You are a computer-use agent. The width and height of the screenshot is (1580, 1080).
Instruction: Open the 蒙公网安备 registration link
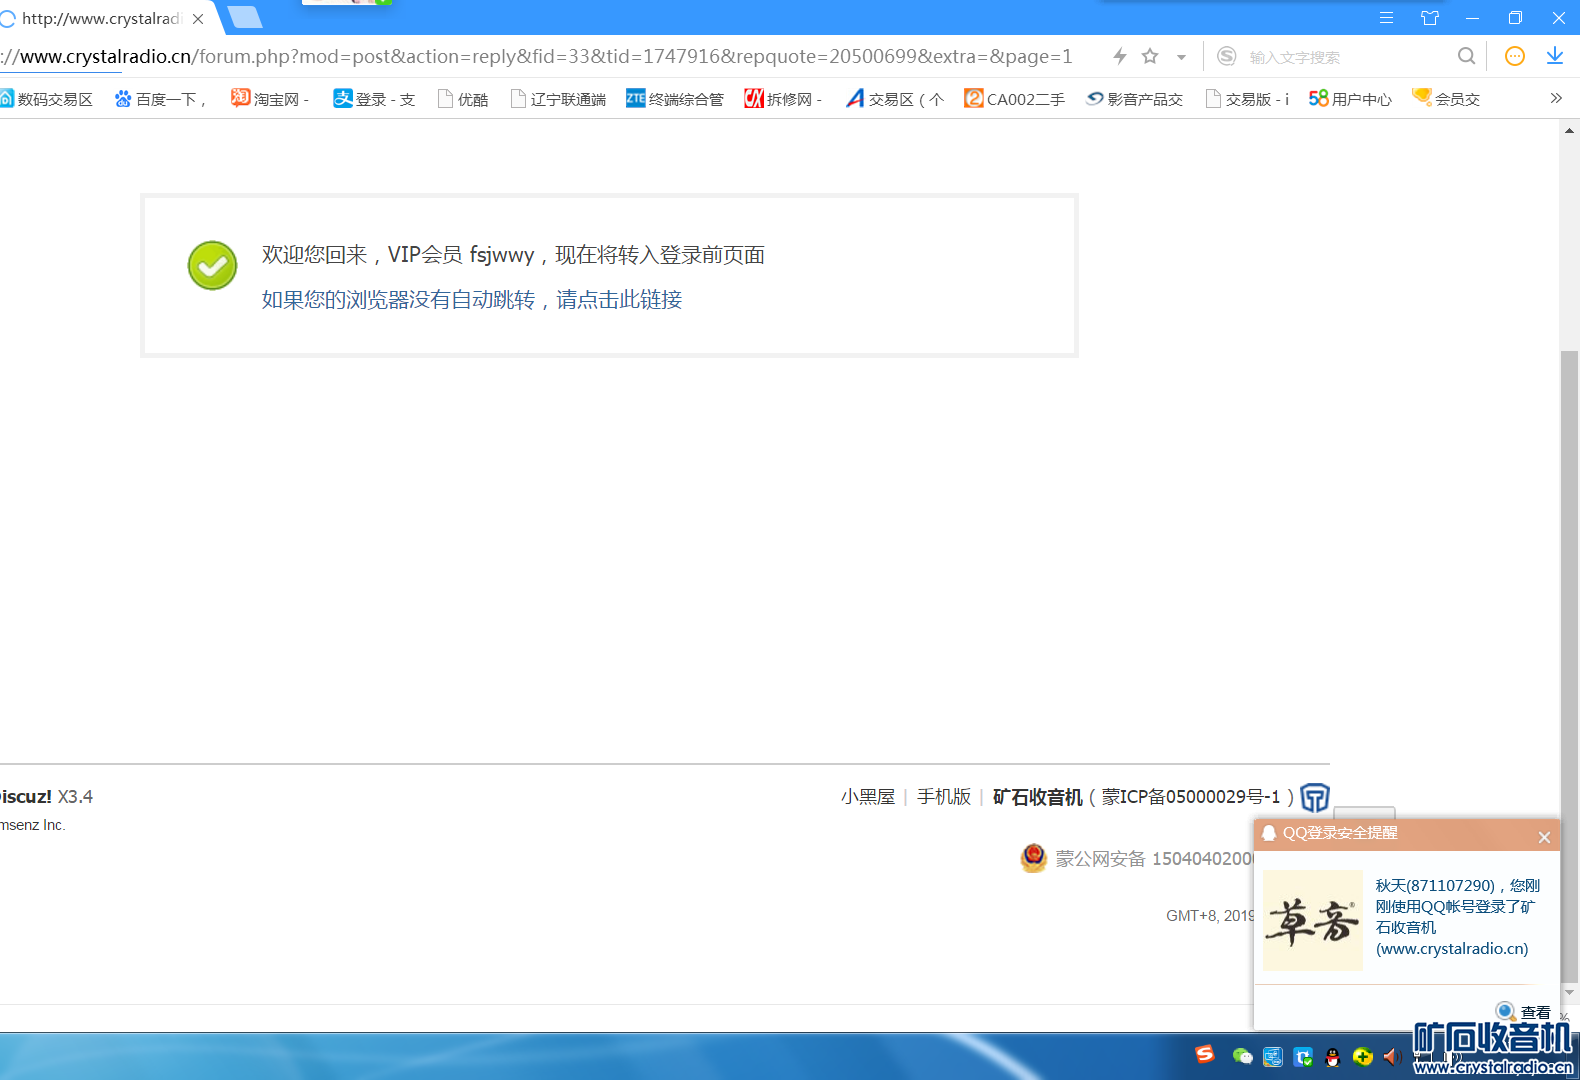[1155, 859]
